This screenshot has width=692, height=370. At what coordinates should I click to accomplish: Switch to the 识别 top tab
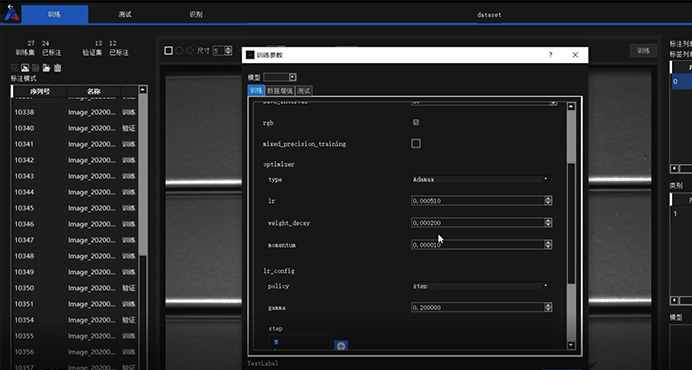point(196,14)
